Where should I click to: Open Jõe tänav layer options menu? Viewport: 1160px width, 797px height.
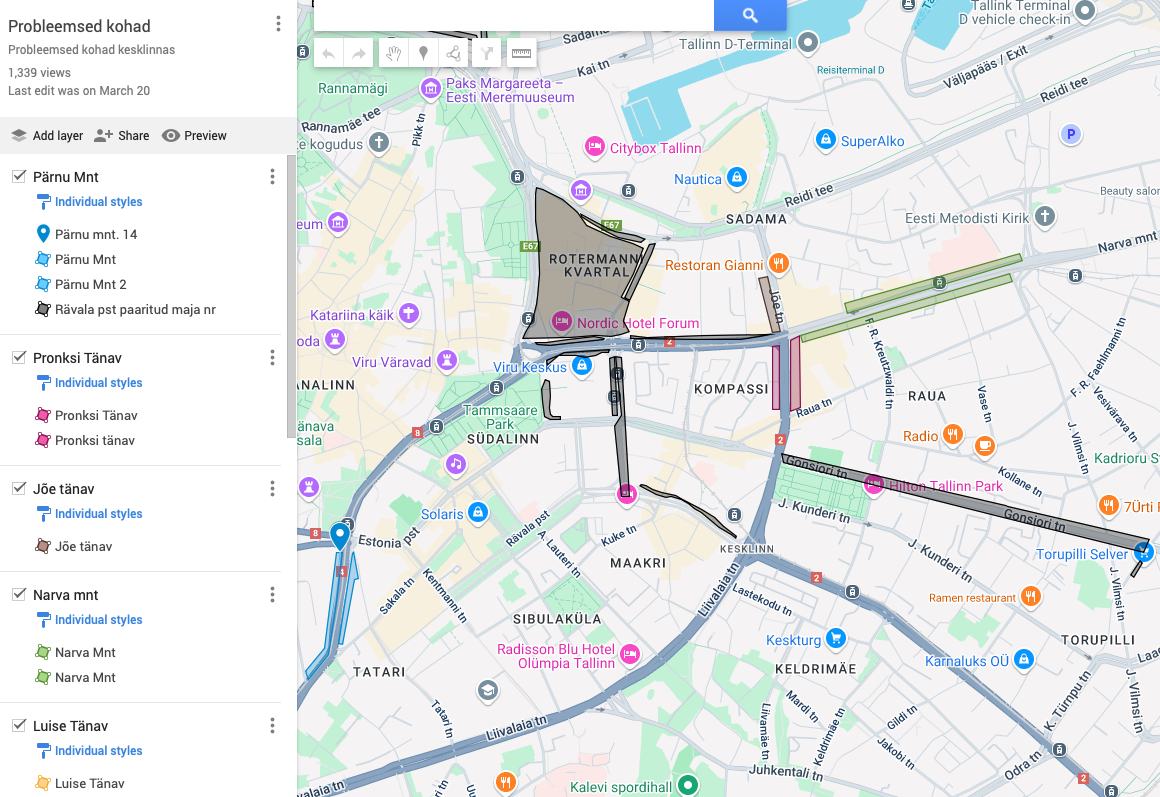[272, 488]
